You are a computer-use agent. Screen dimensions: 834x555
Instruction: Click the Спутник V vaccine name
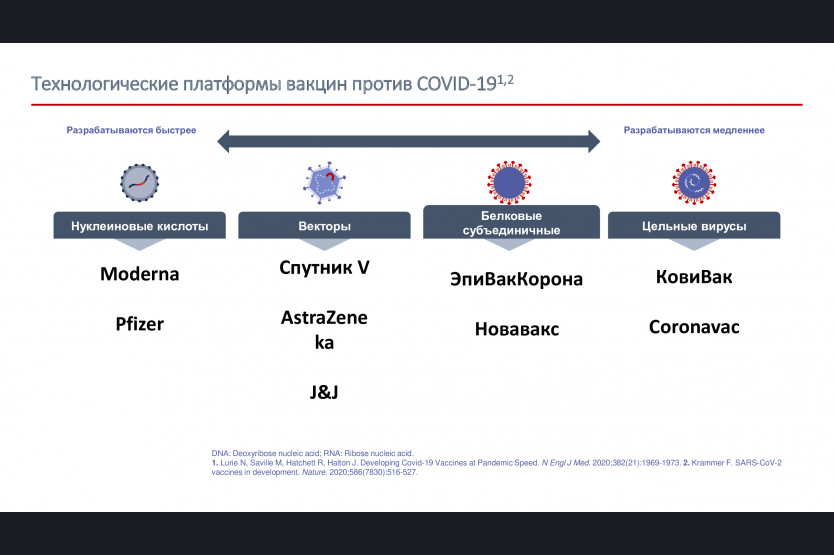pyautogui.click(x=324, y=267)
